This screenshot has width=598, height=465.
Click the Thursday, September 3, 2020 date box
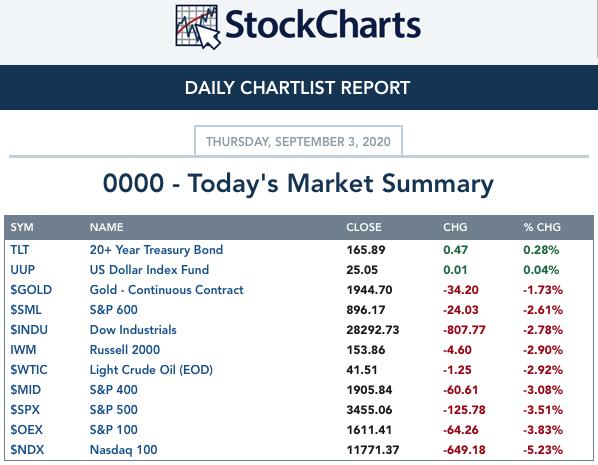click(298, 141)
